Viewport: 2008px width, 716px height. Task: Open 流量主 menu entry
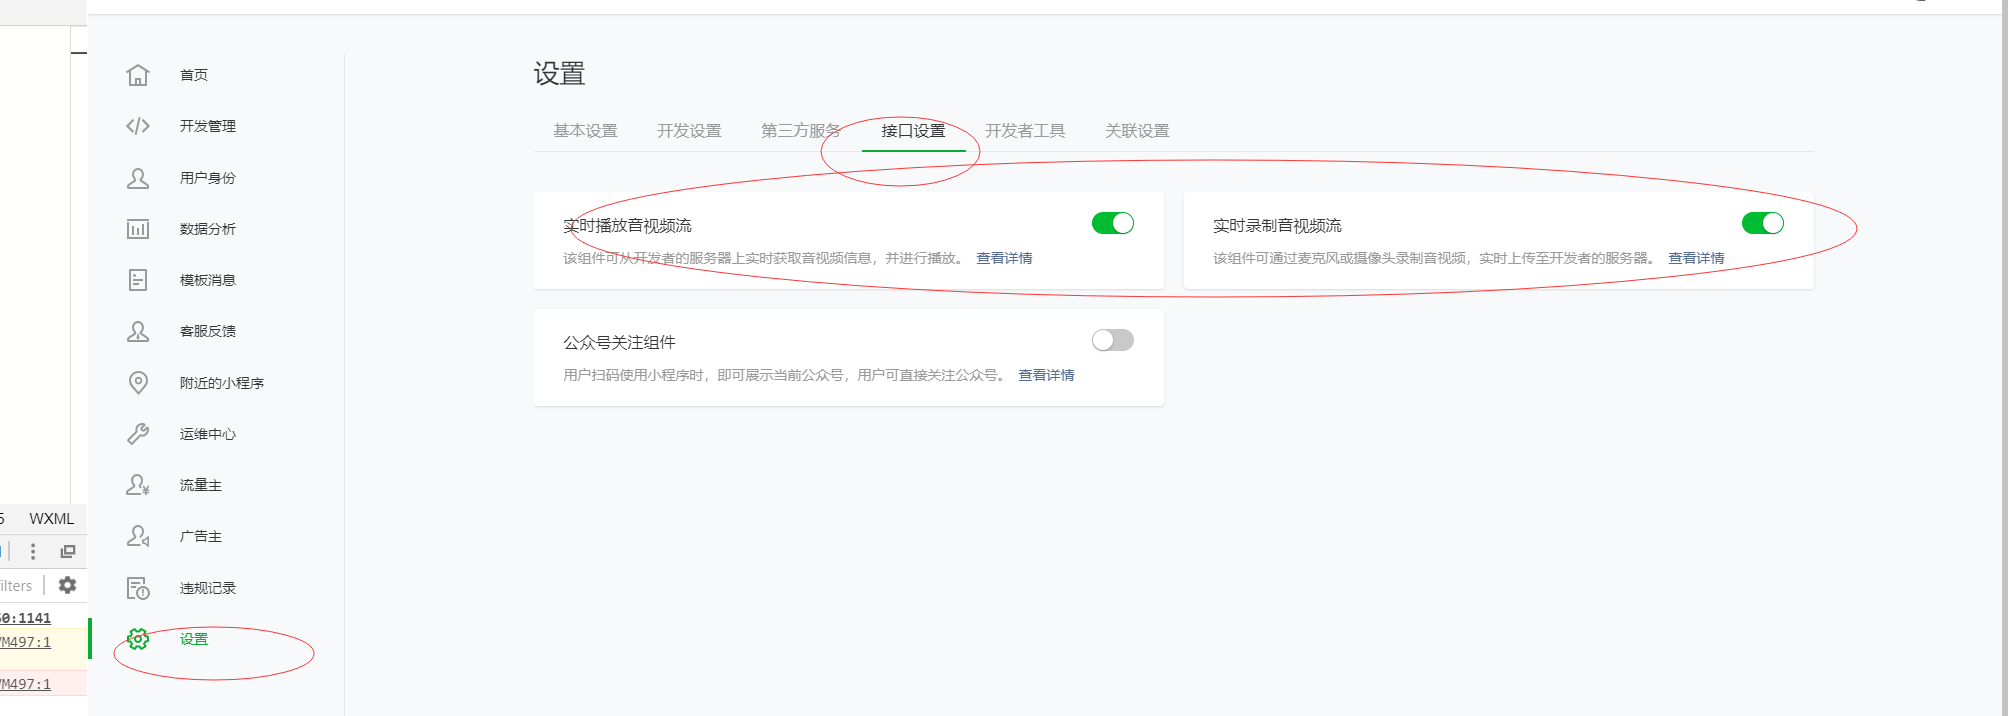pos(201,485)
